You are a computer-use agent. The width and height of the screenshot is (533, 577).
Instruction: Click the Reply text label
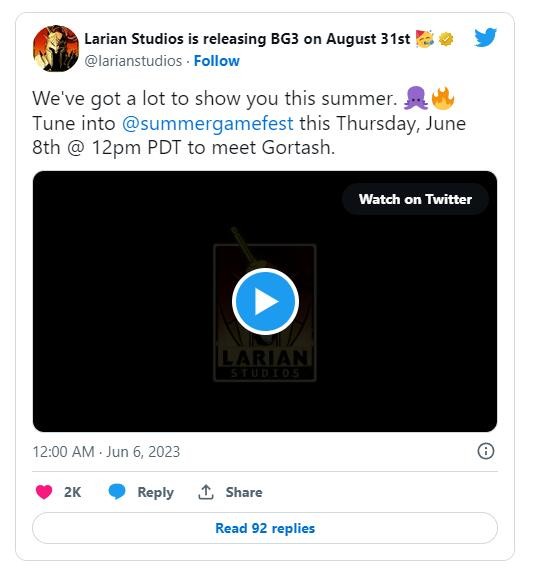pyautogui.click(x=155, y=492)
